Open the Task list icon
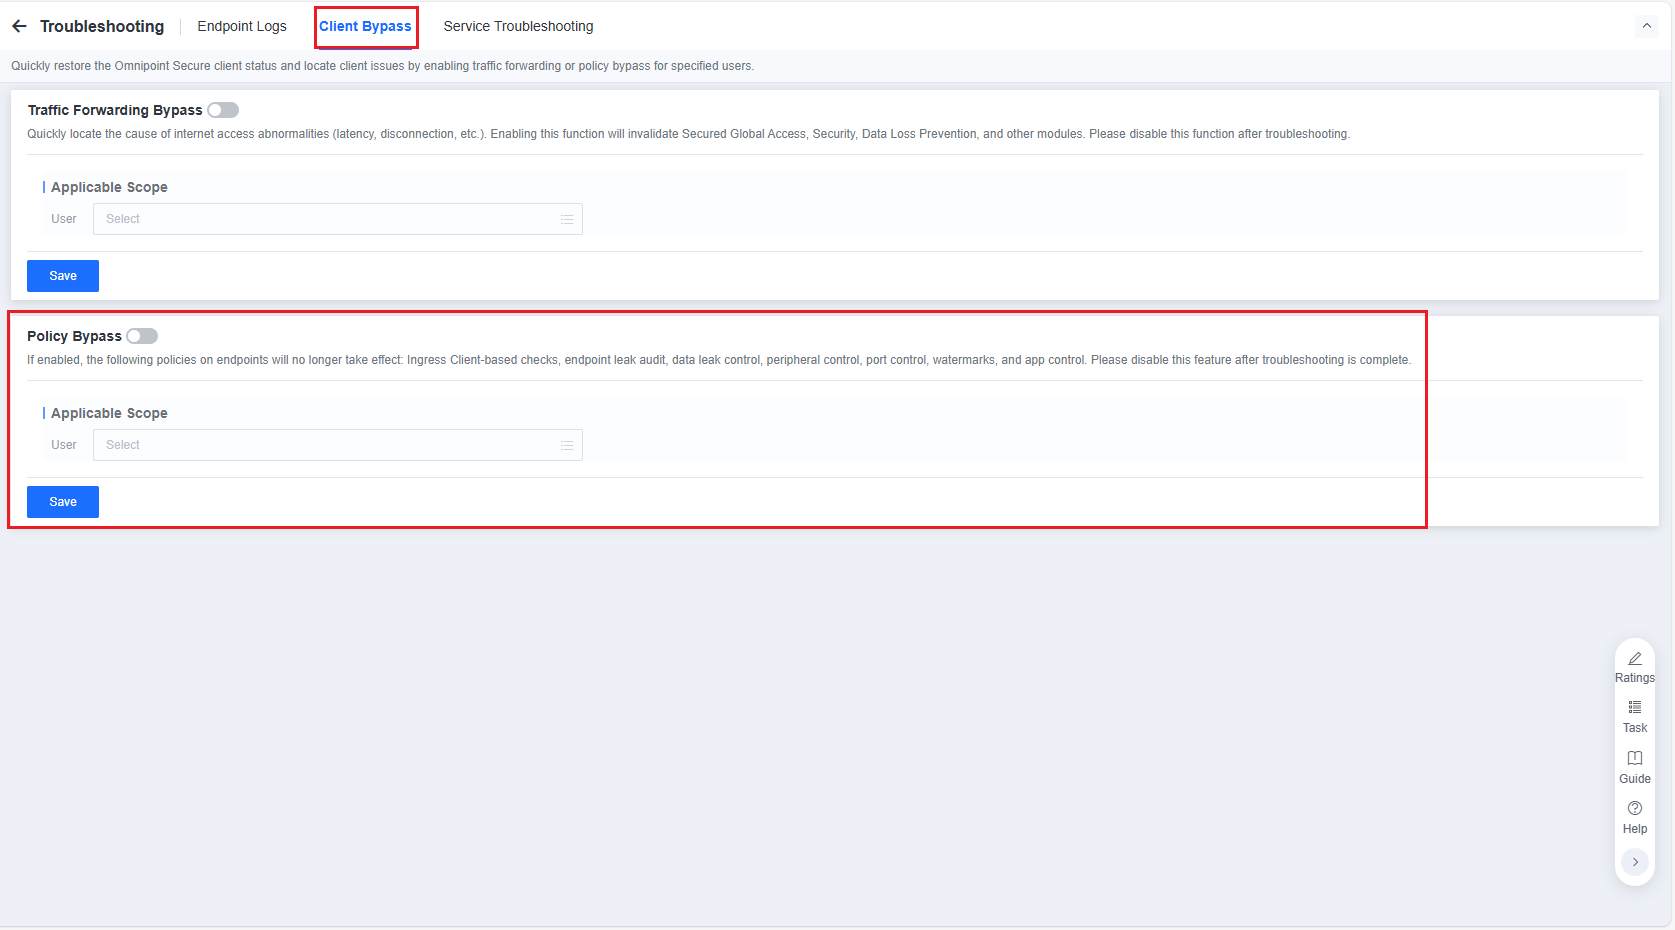 pos(1635,707)
